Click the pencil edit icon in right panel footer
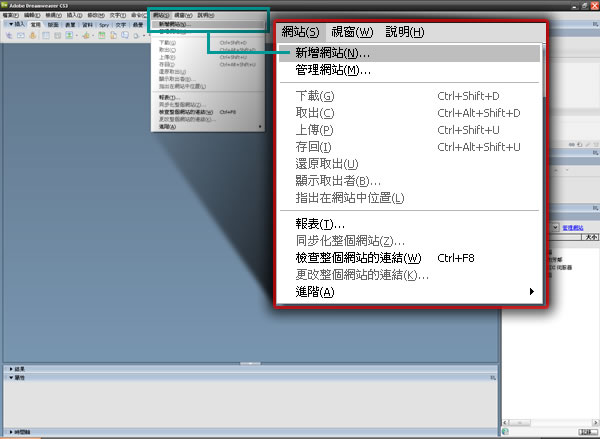600x439 pixels. click(588, 145)
